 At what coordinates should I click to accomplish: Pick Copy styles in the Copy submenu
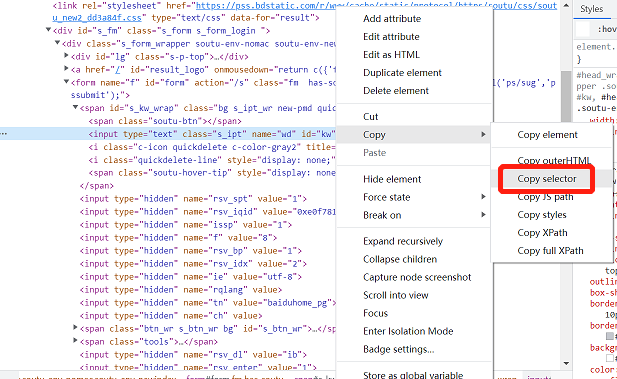click(x=542, y=215)
